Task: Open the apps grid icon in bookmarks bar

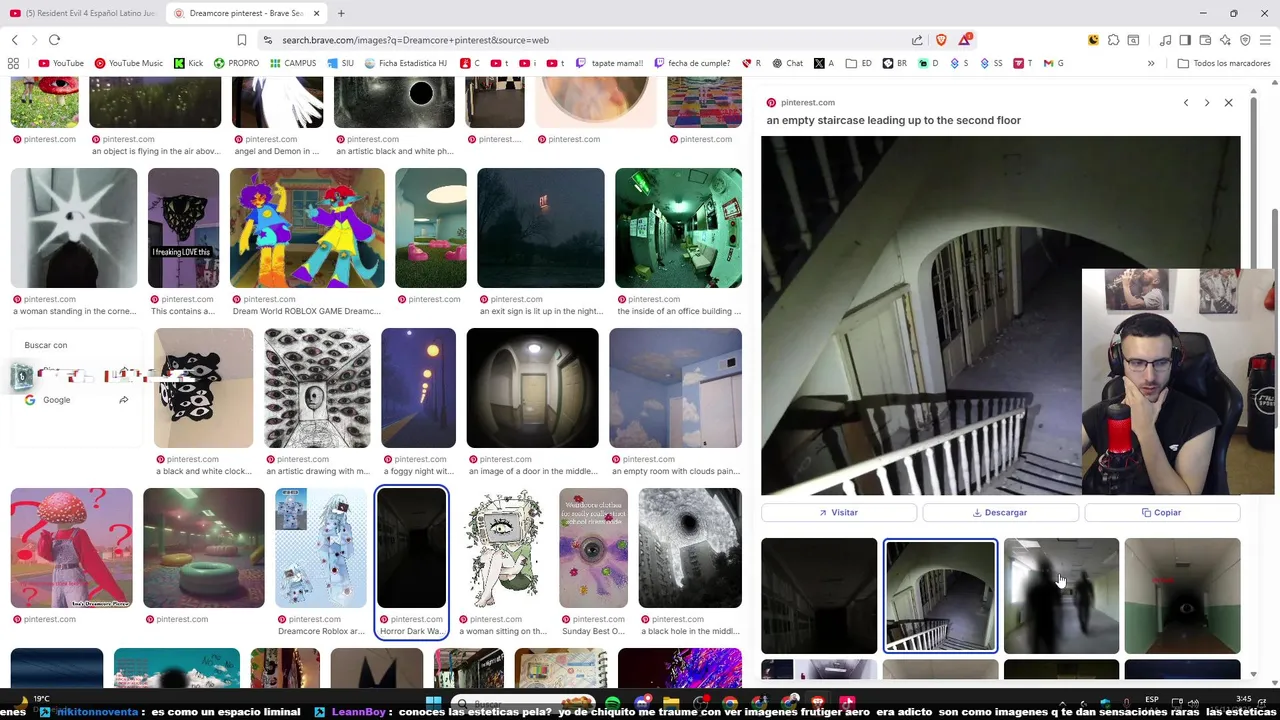Action: click(13, 63)
